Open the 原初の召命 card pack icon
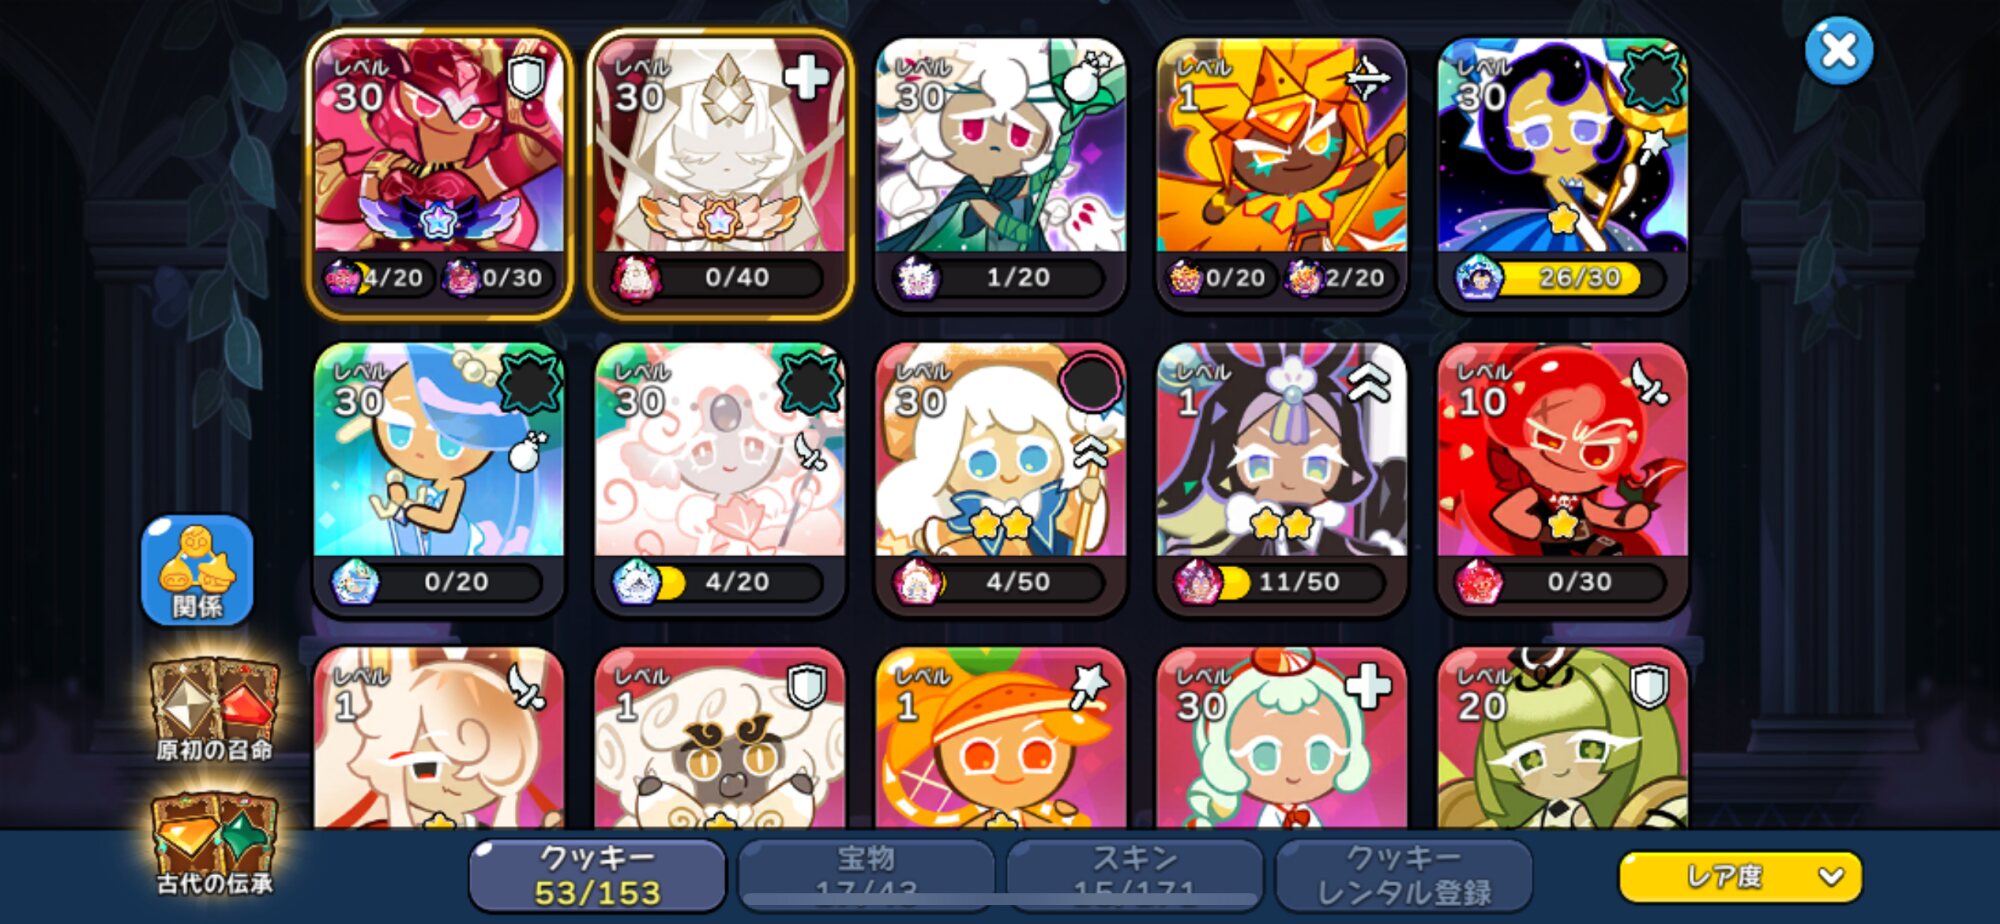Image resolution: width=2000 pixels, height=924 pixels. coord(214,709)
